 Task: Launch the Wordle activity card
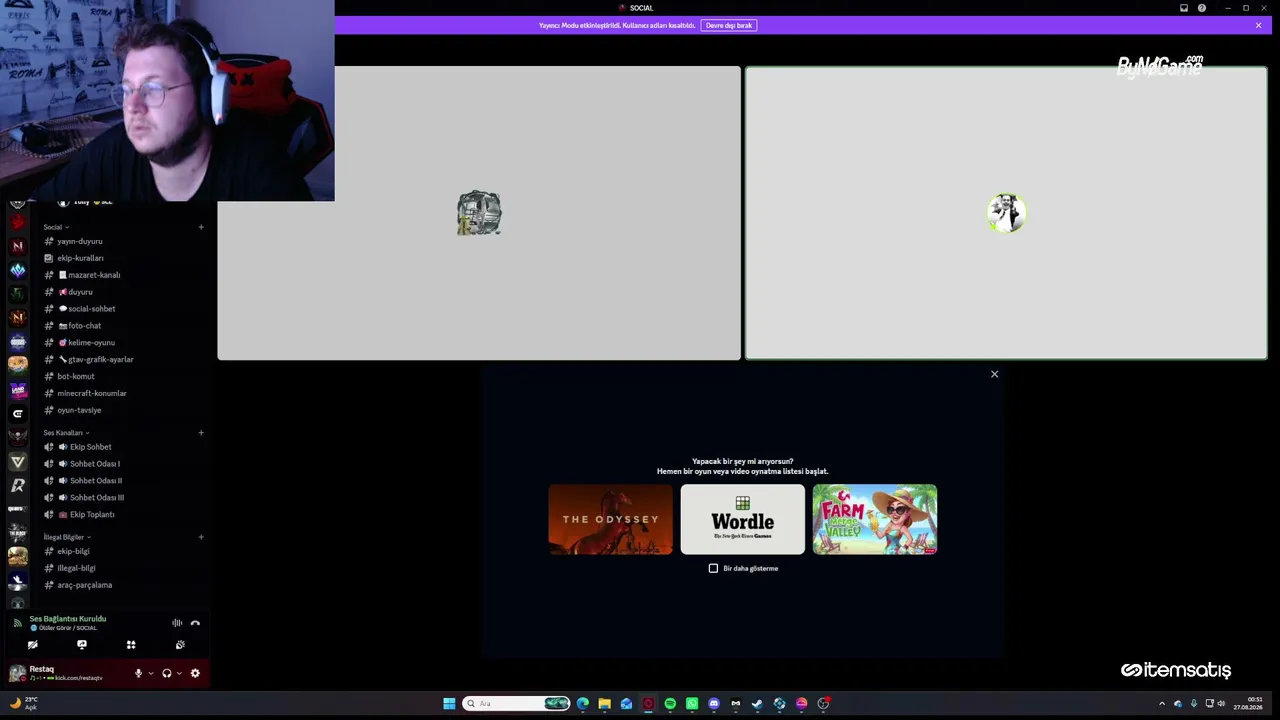742,519
